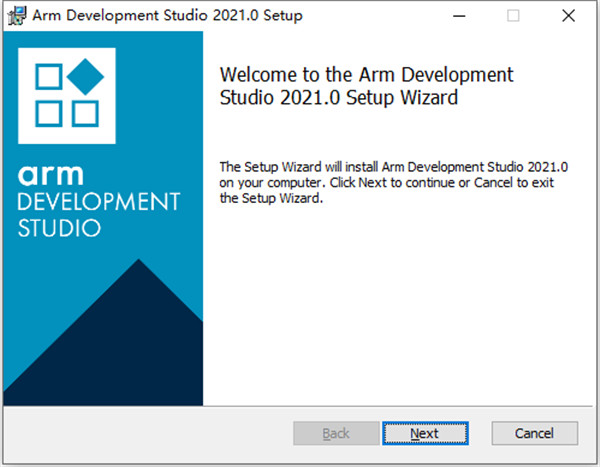Viewport: 600px width, 467px height.
Task: Click the 'STUDIO' word in the banner
Action: tap(59, 228)
